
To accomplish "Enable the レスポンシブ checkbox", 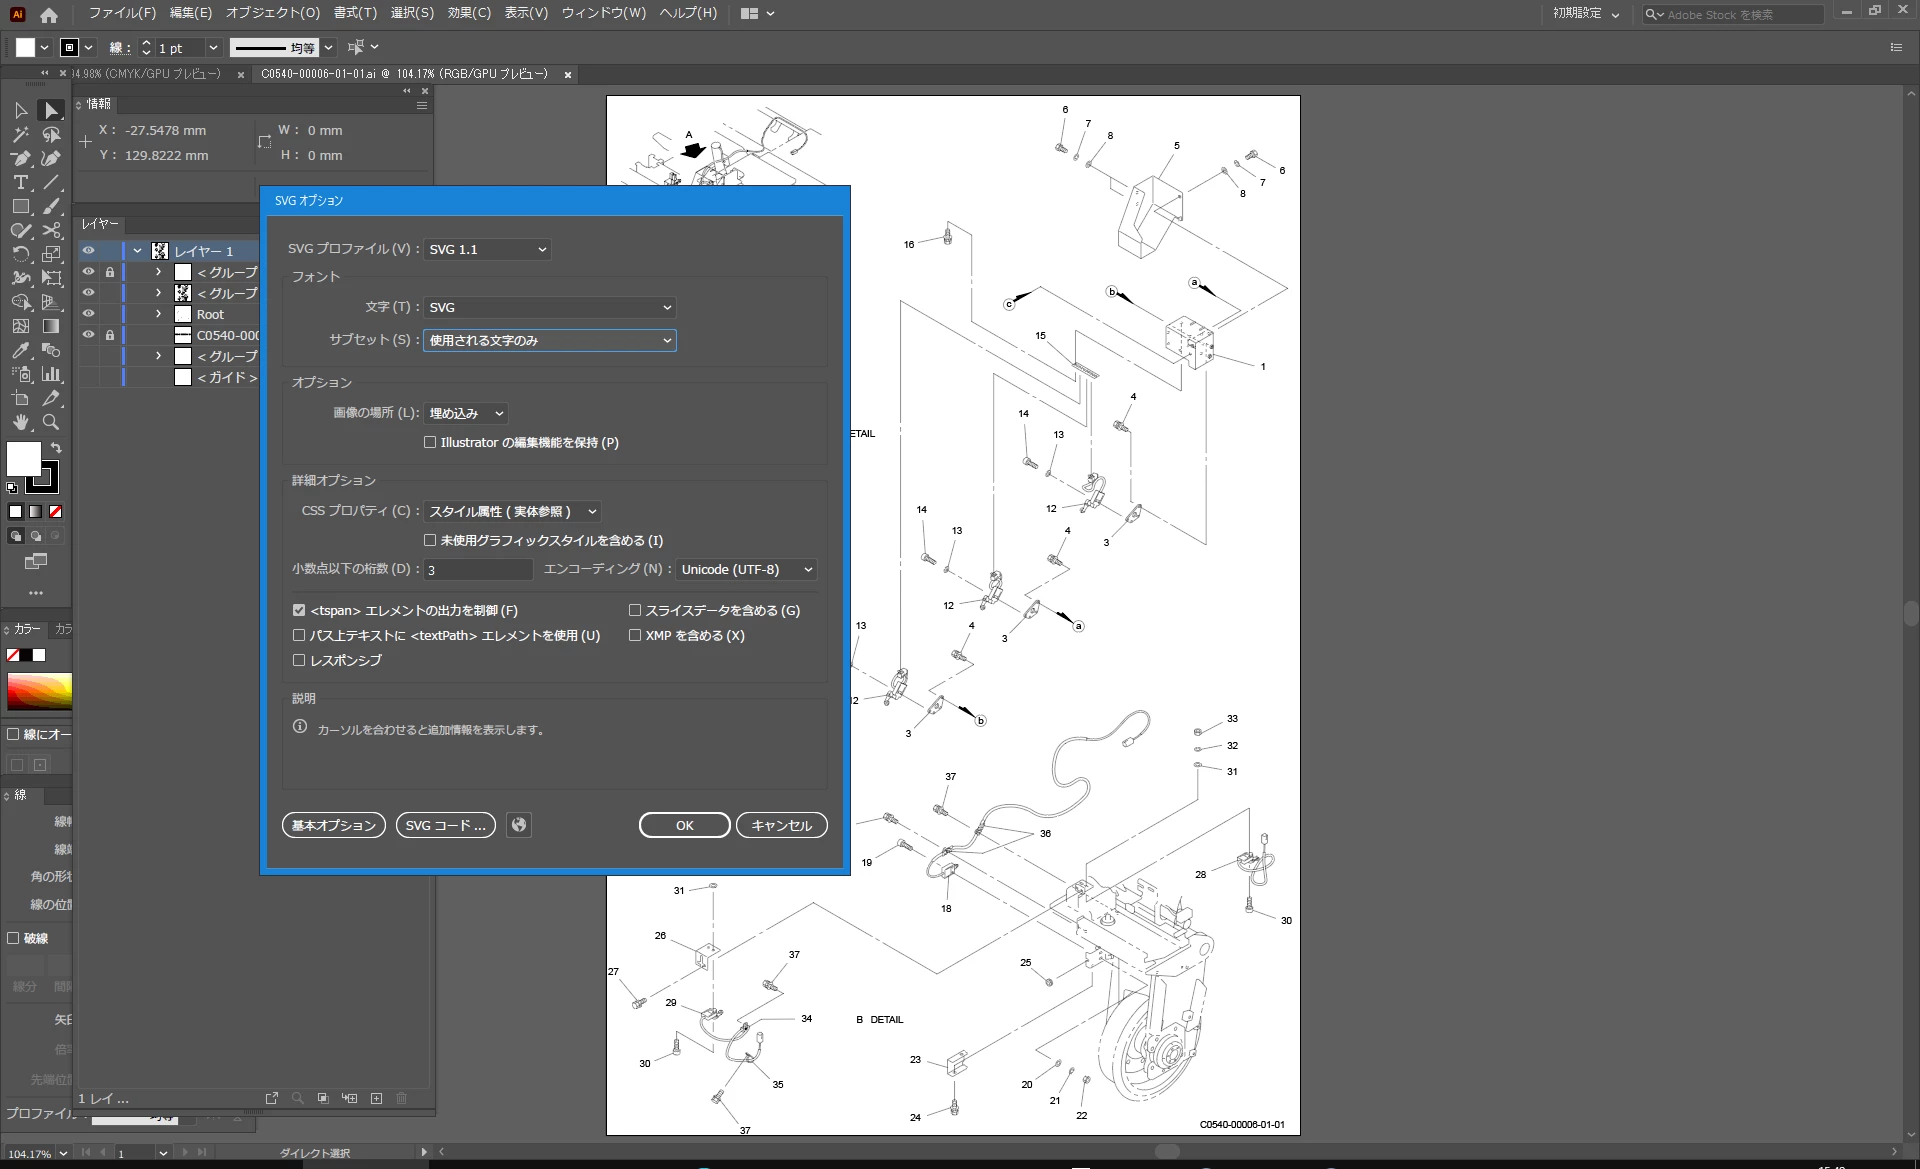I will tap(299, 660).
